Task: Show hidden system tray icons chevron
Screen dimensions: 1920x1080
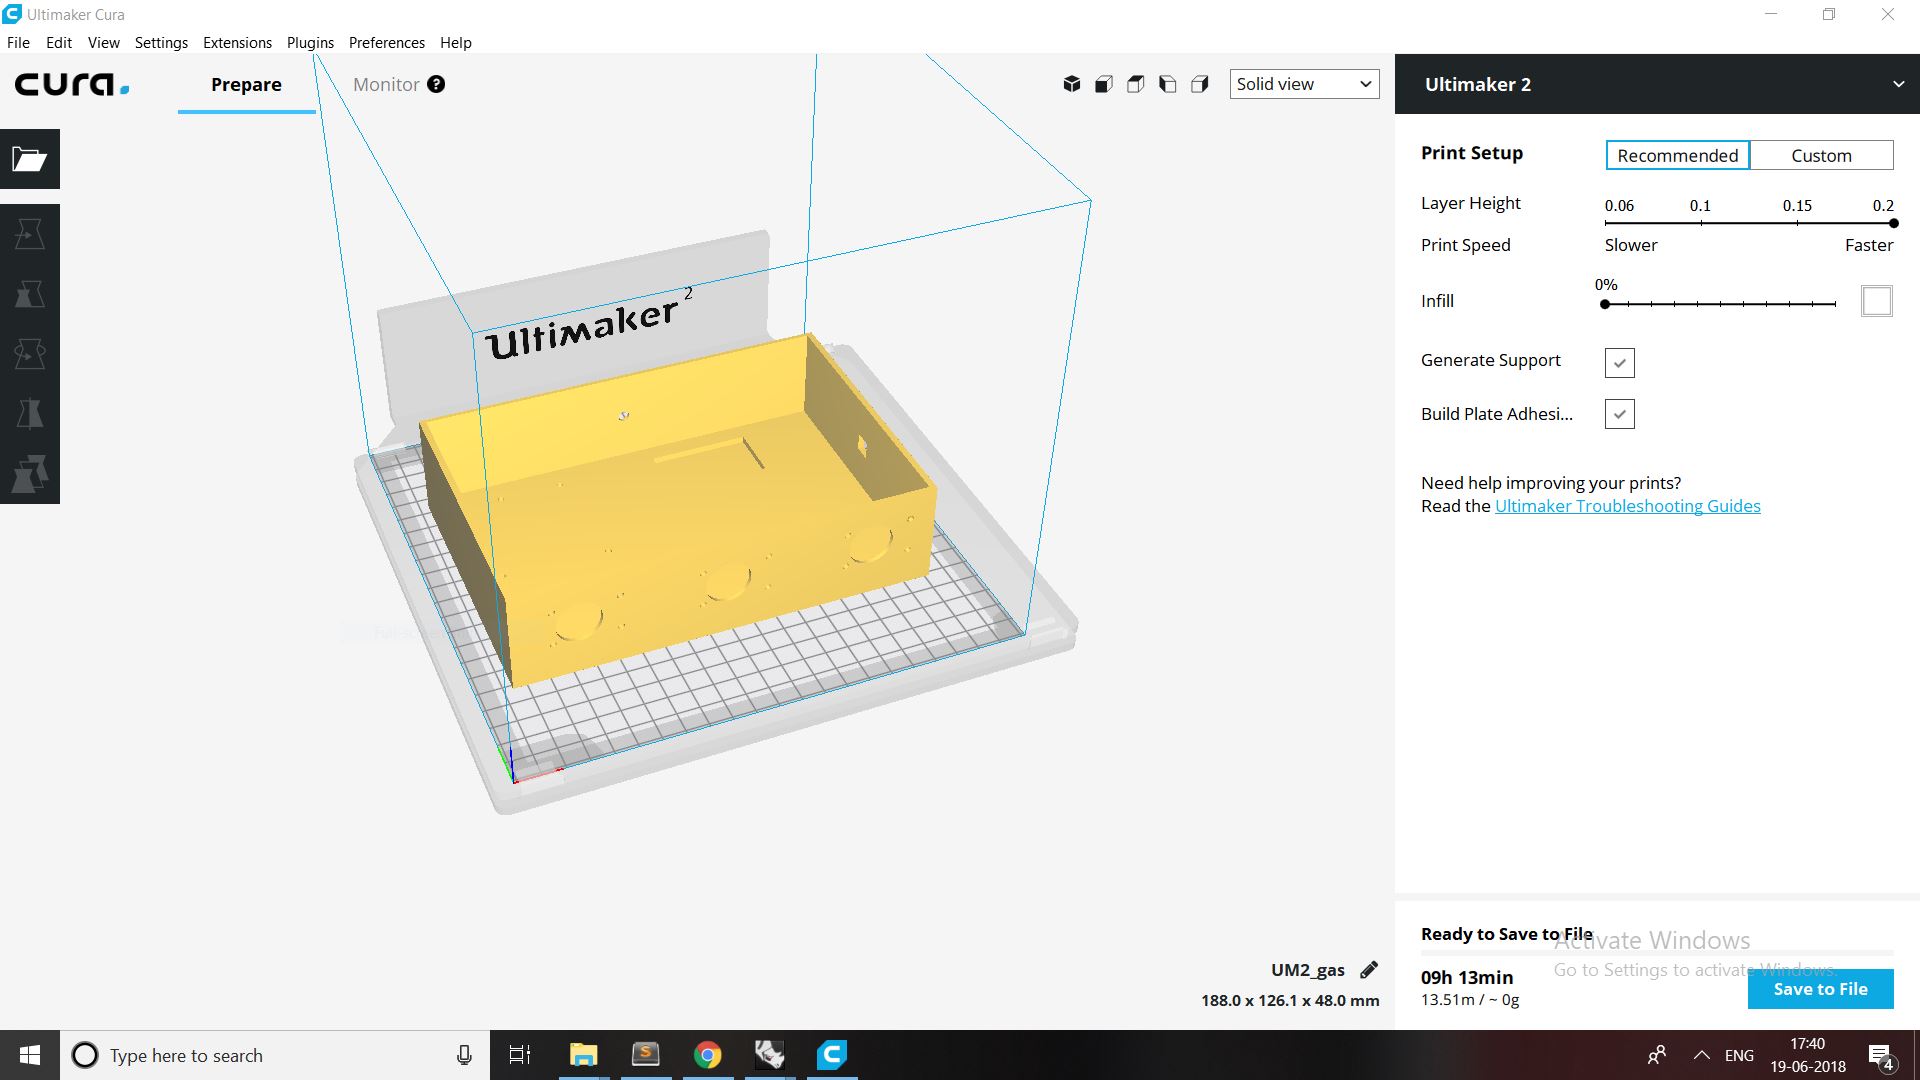Action: 1701,1055
